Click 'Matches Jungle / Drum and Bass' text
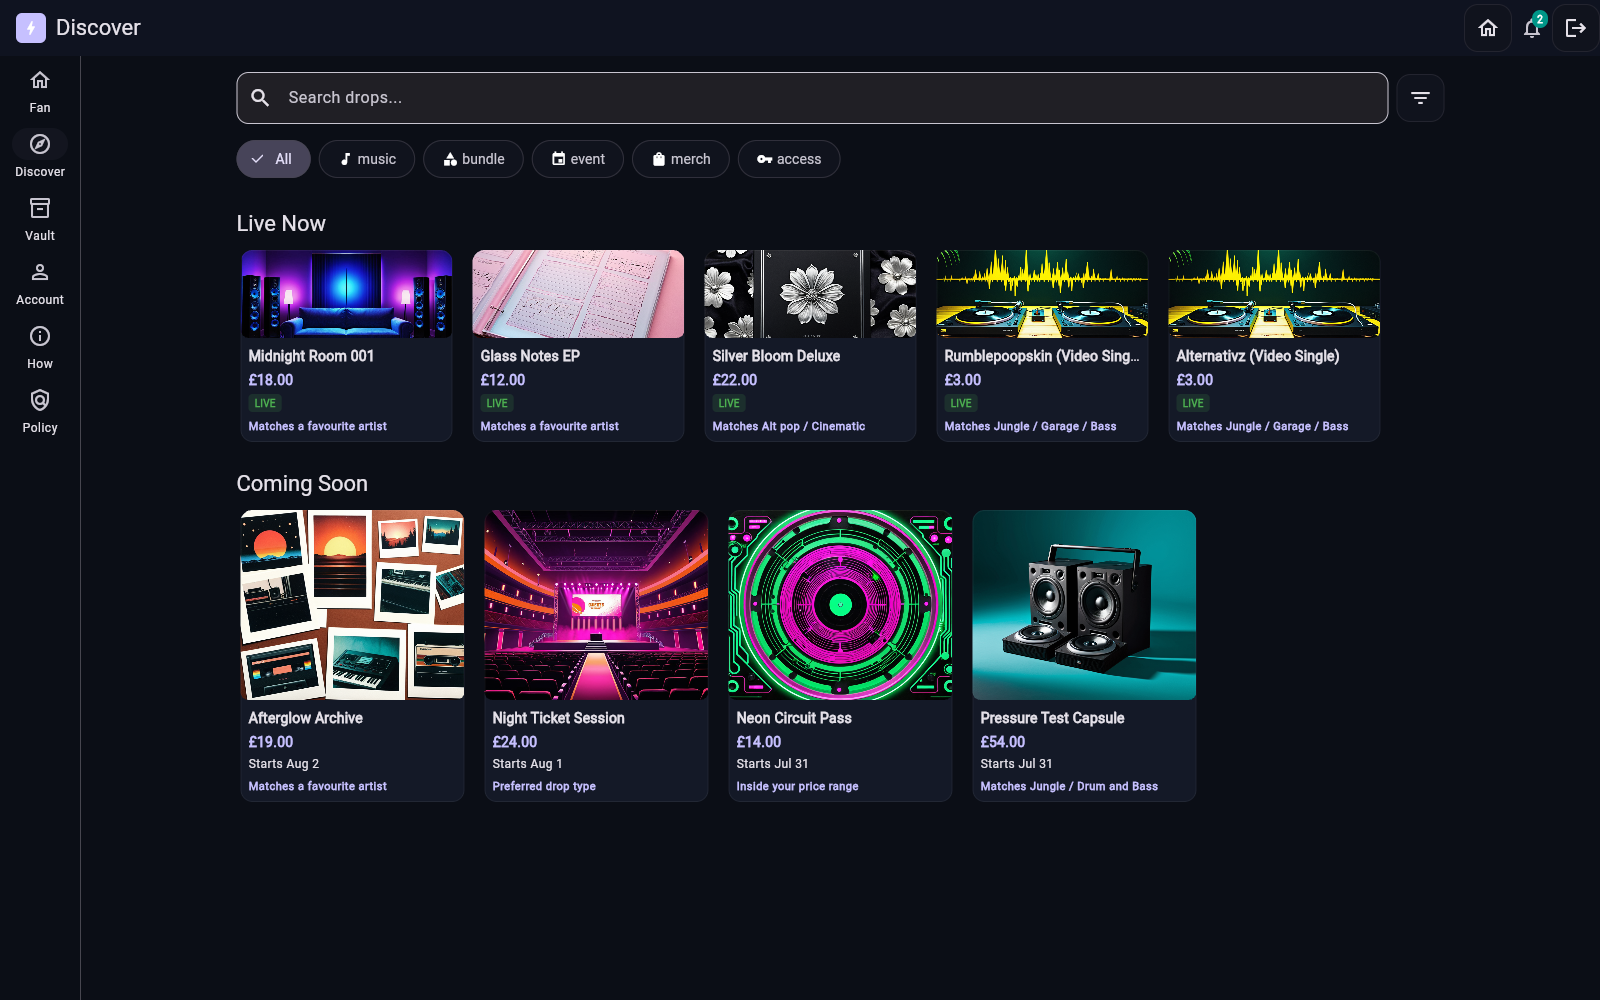This screenshot has height=1000, width=1600. pos(1069,786)
